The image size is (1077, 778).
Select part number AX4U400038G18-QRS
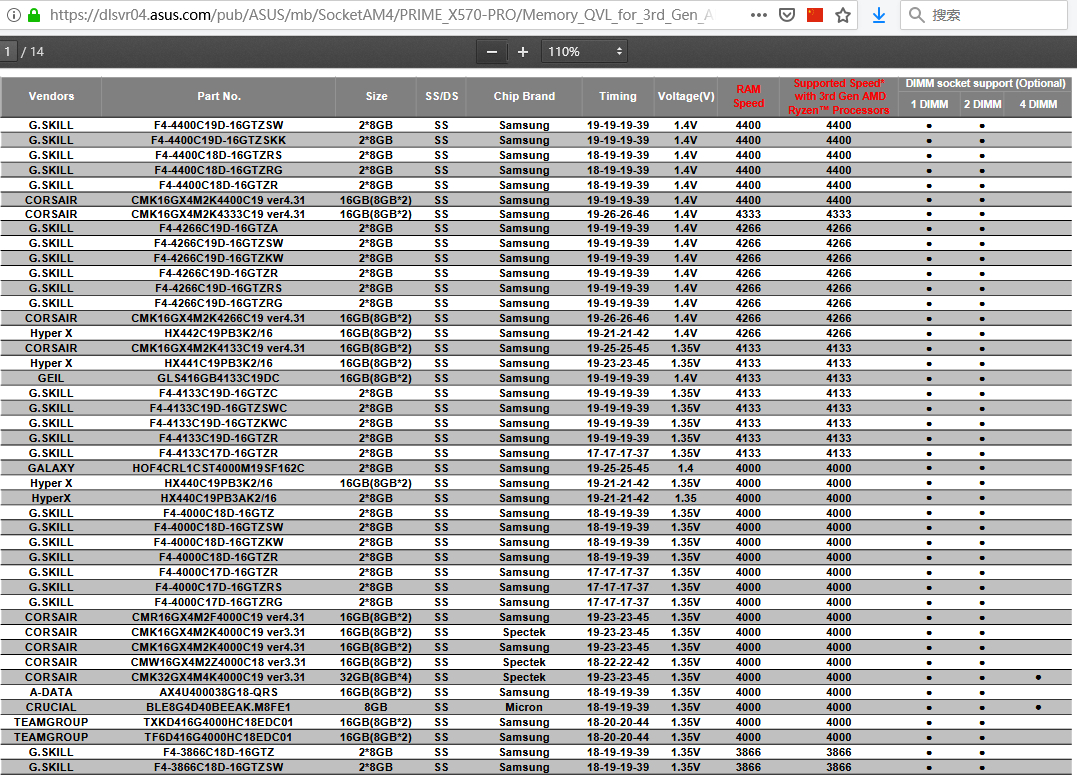point(218,692)
